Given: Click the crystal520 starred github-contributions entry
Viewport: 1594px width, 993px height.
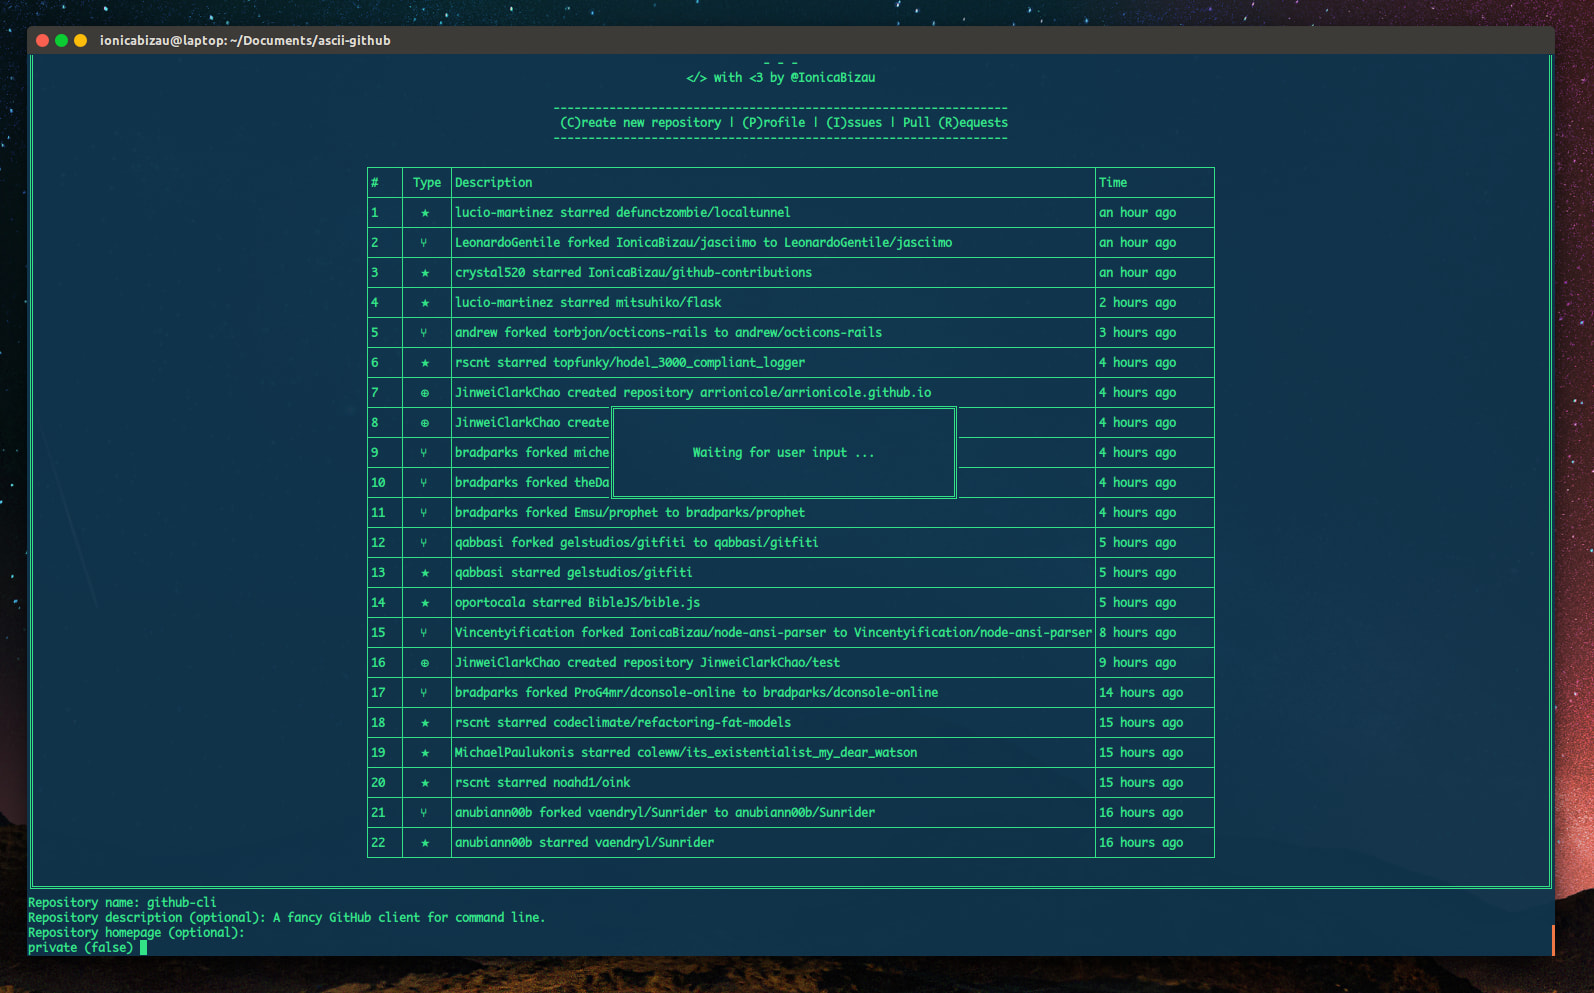Looking at the screenshot, I should [633, 273].
